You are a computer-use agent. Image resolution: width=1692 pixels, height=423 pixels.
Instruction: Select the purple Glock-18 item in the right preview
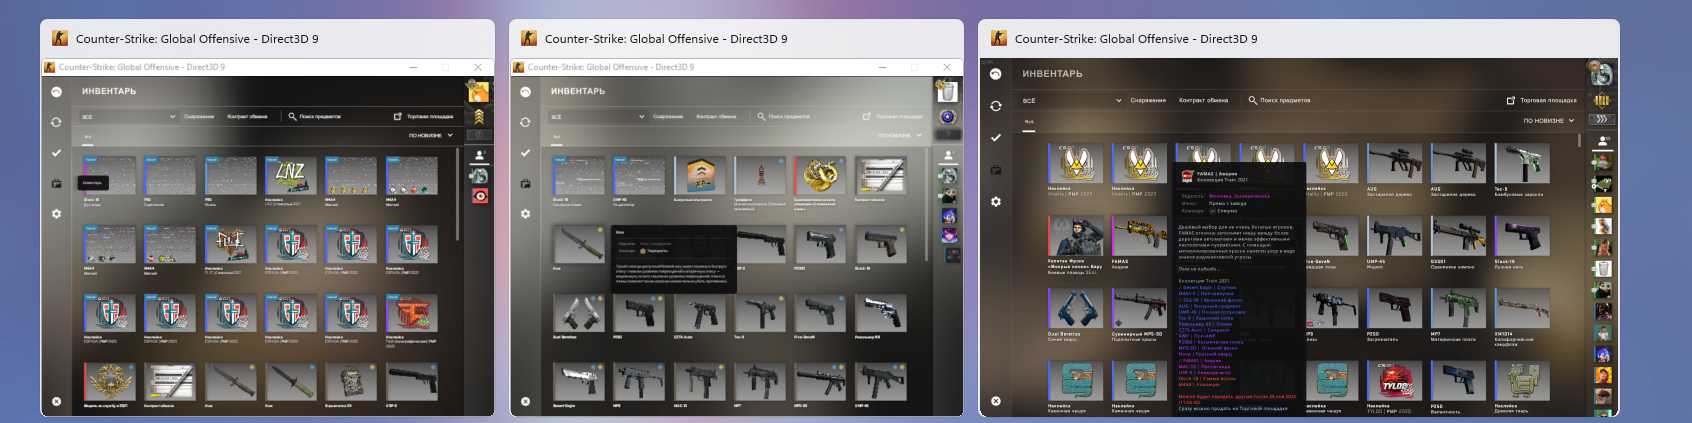click(1522, 237)
